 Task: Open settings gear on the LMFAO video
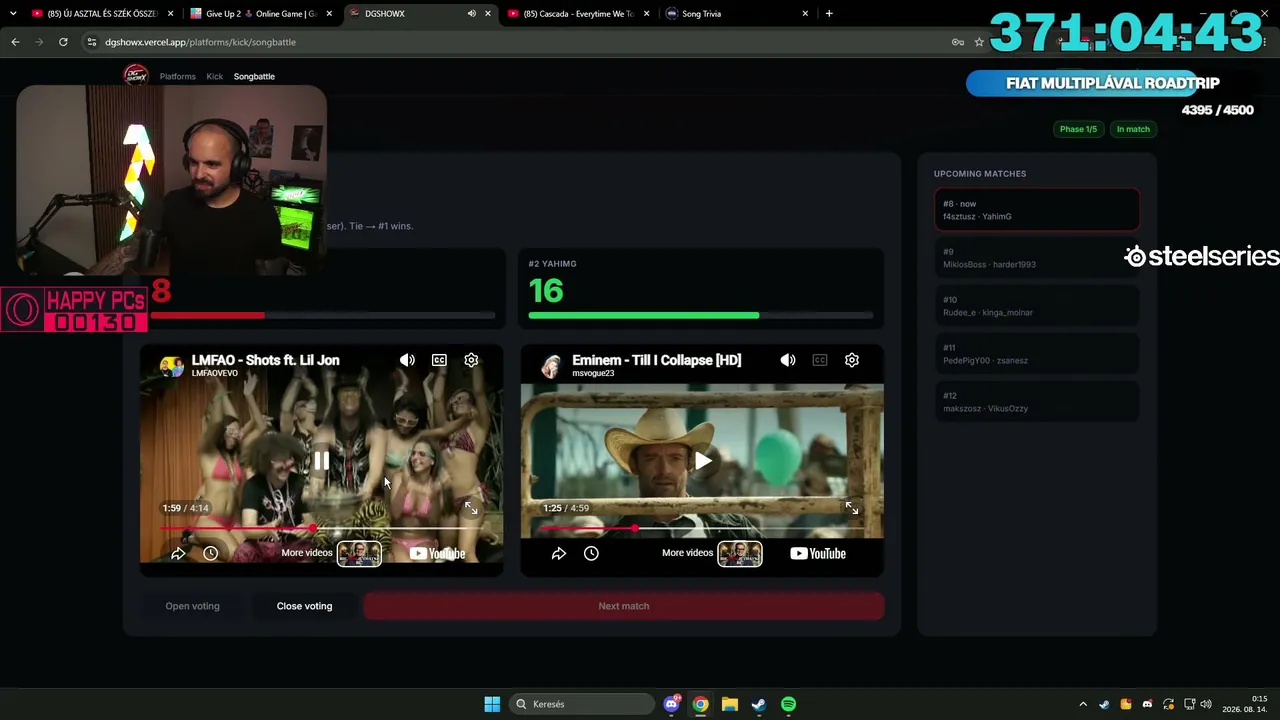click(471, 360)
